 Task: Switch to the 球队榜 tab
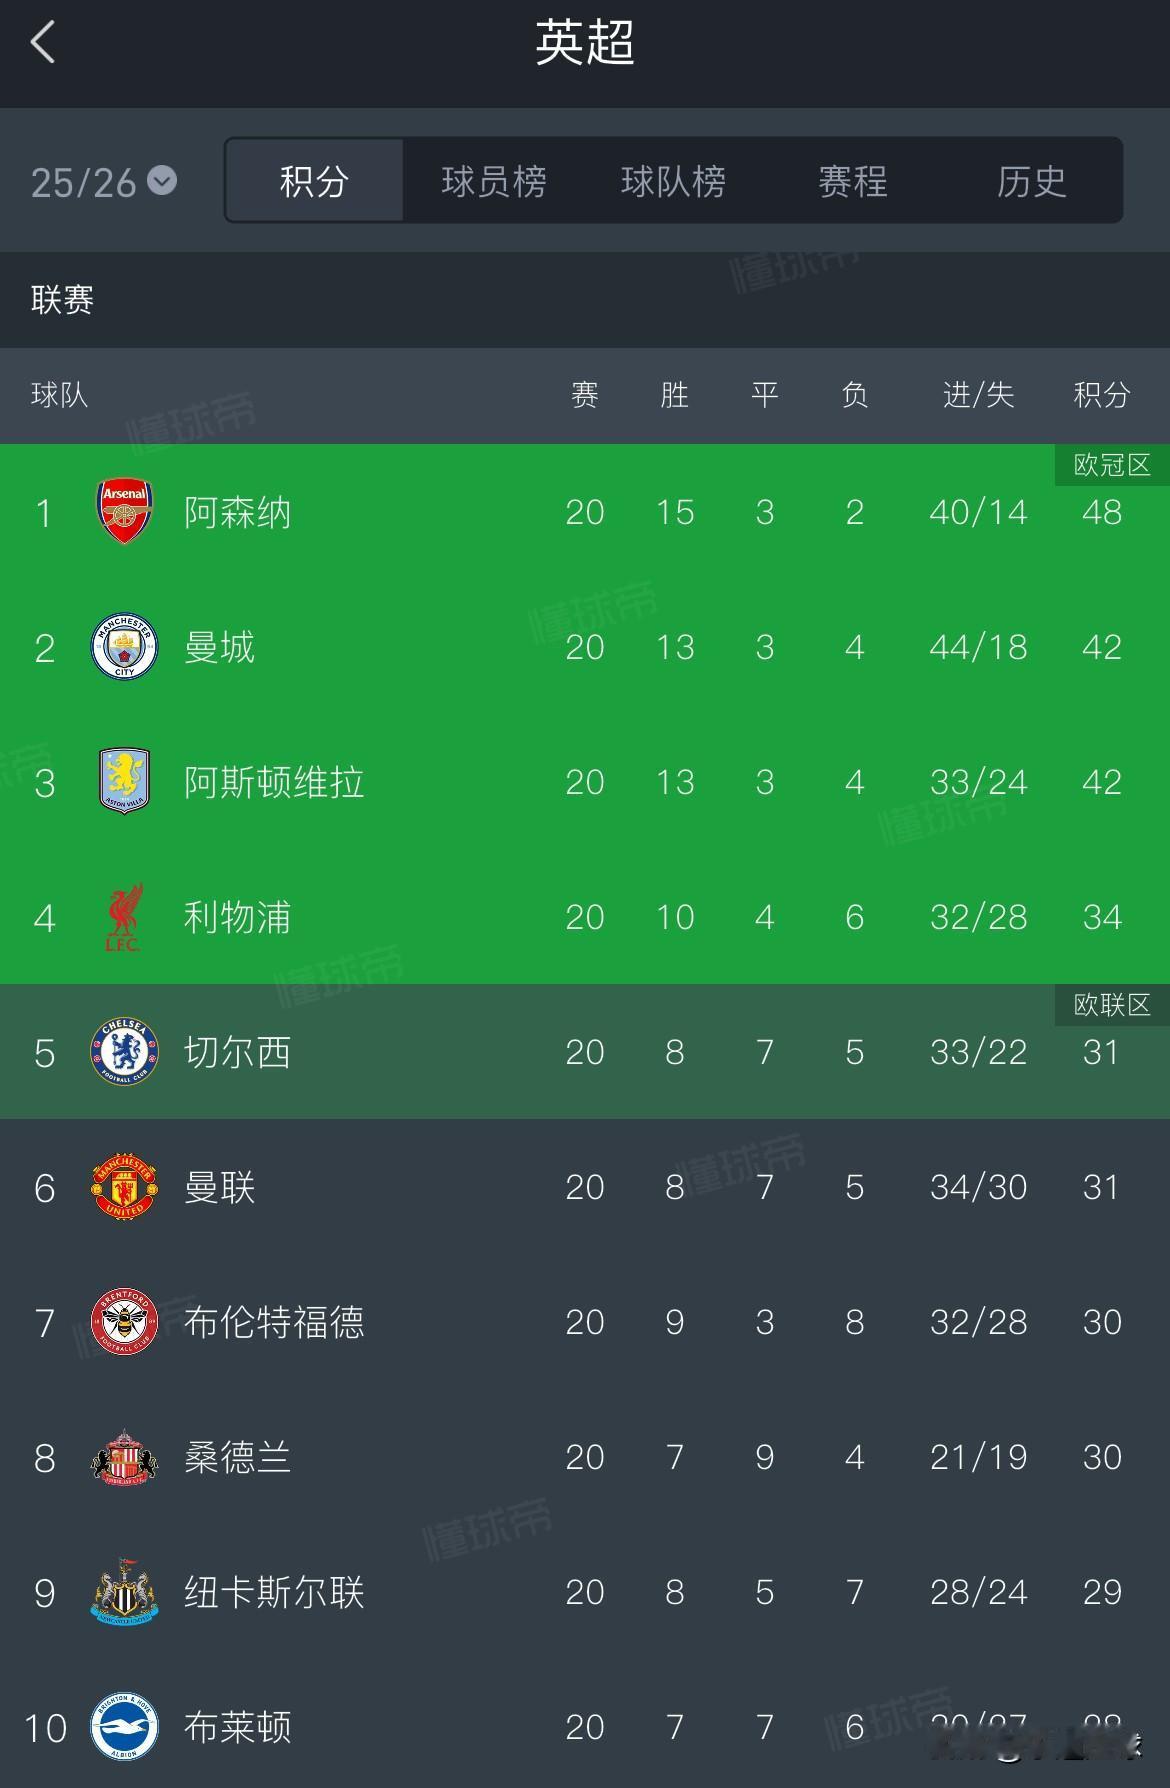[673, 181]
